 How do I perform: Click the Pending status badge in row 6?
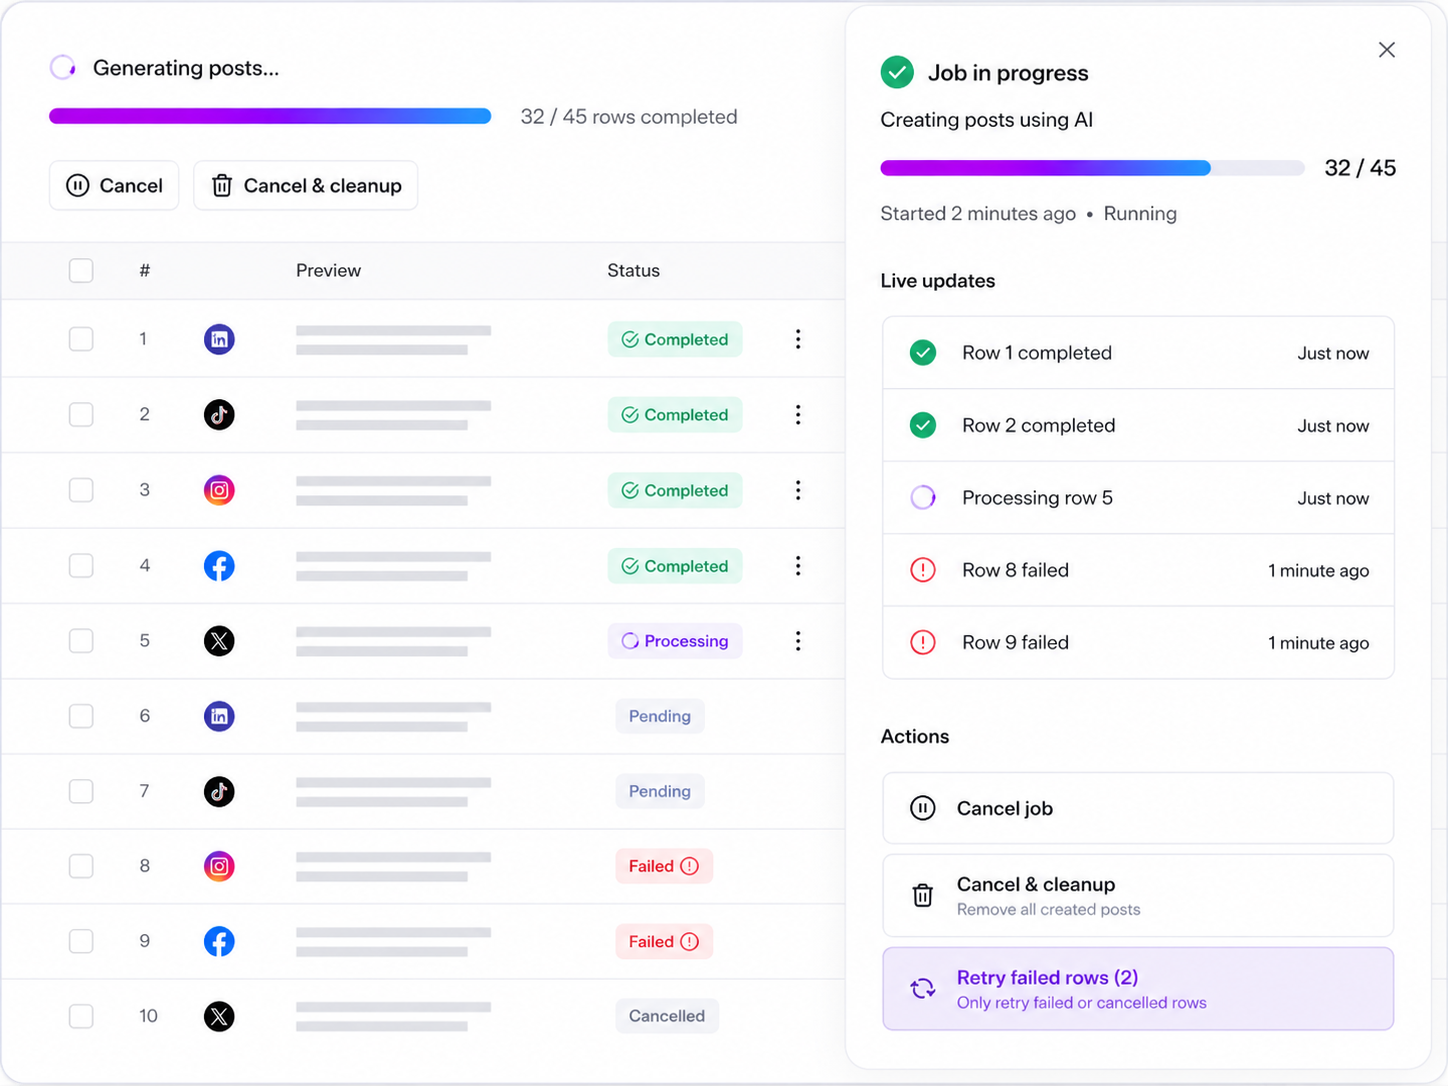(x=660, y=716)
